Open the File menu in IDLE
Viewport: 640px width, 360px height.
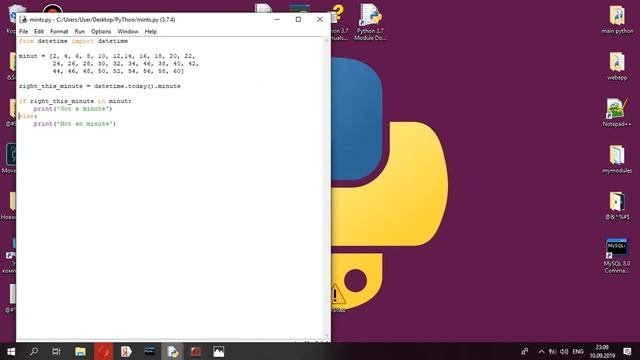(x=24, y=31)
